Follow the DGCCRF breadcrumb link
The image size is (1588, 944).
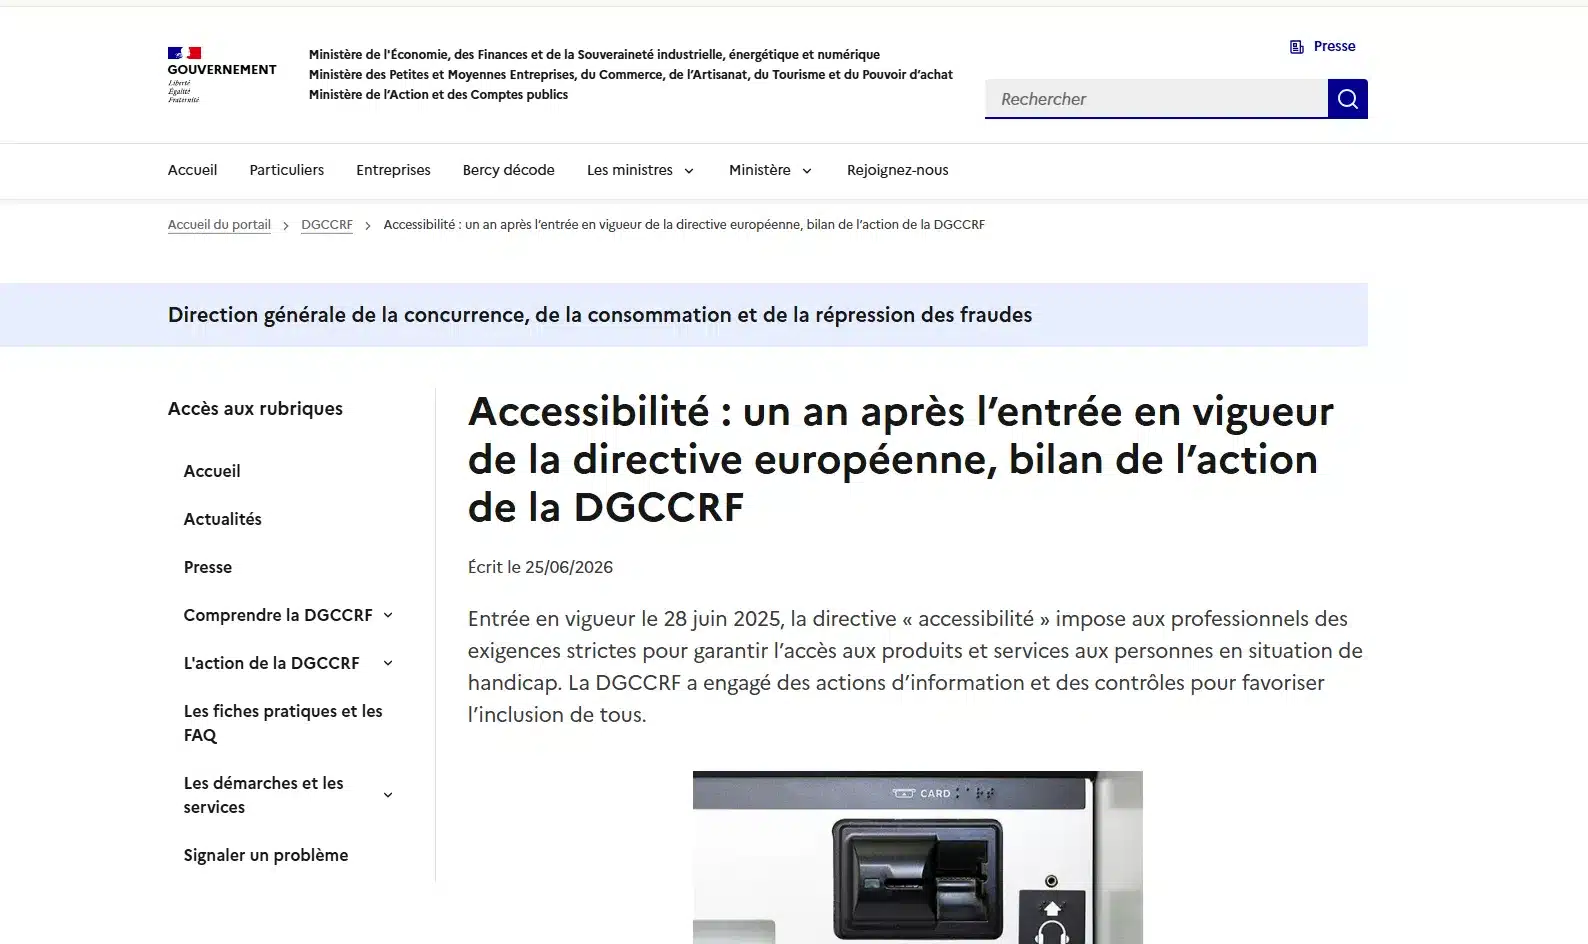click(327, 225)
